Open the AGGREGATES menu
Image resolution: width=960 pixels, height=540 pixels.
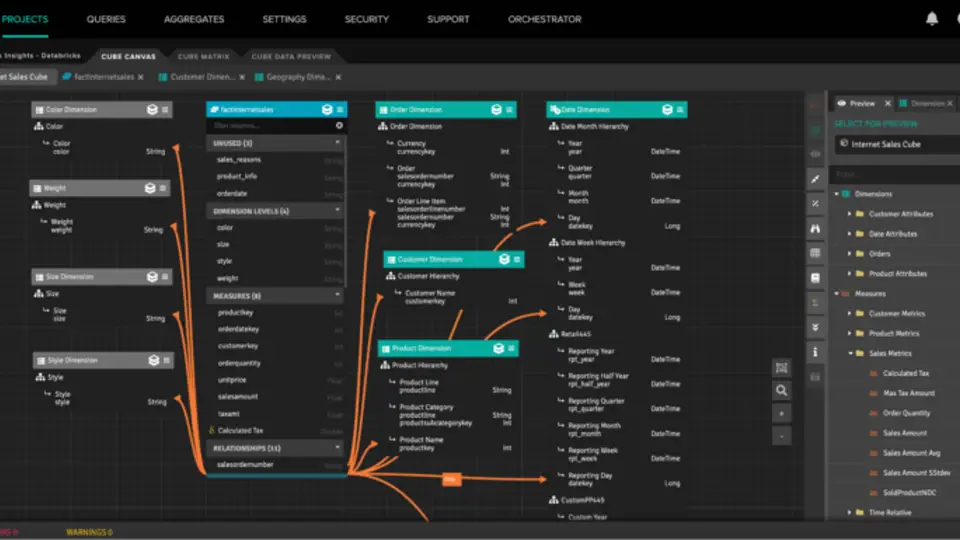click(194, 19)
